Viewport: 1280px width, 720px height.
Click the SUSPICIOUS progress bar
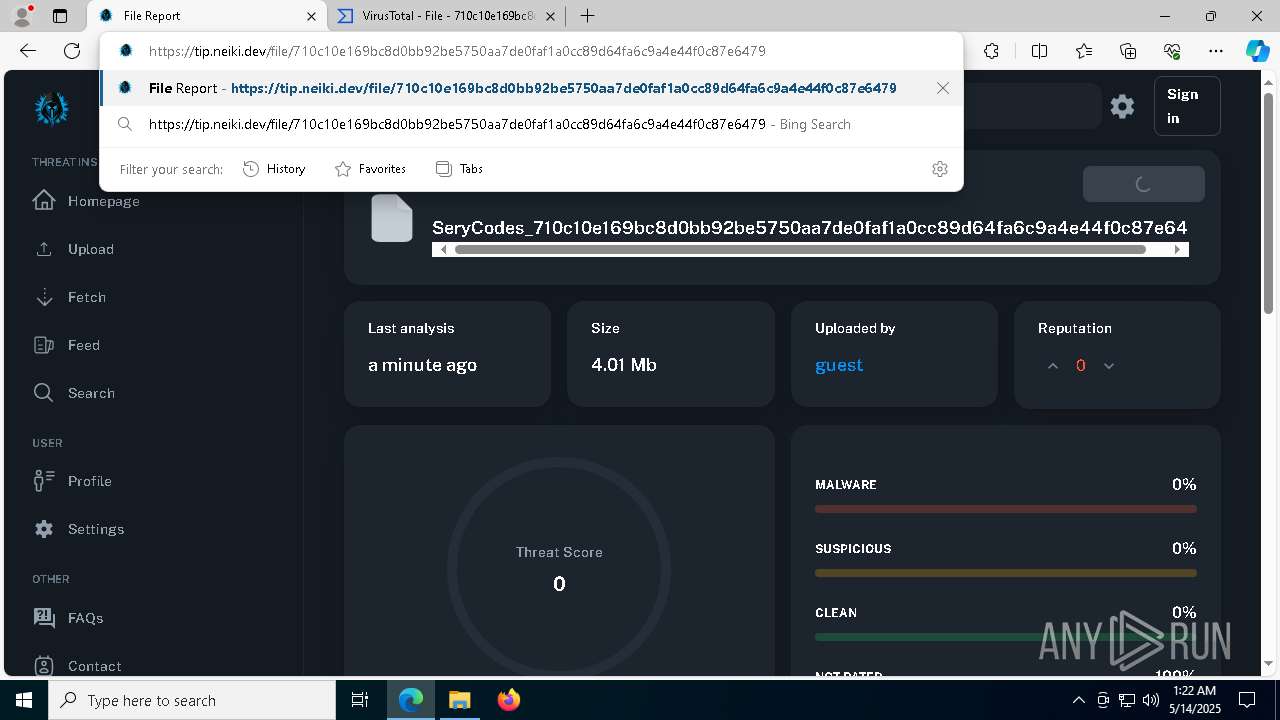pos(1005,573)
